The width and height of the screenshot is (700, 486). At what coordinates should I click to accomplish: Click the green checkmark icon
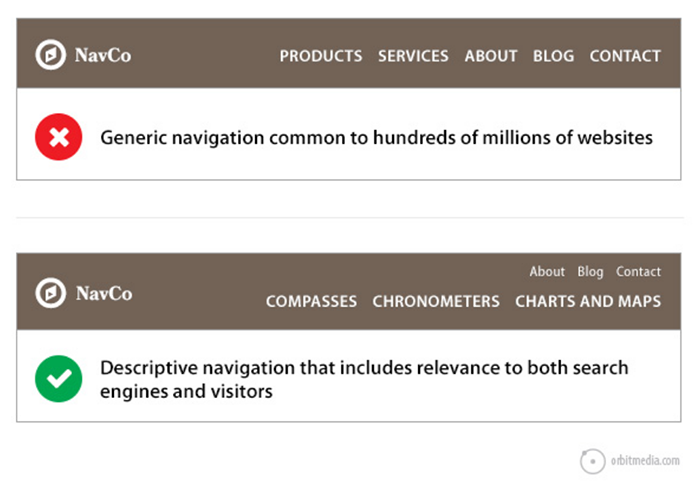59,379
